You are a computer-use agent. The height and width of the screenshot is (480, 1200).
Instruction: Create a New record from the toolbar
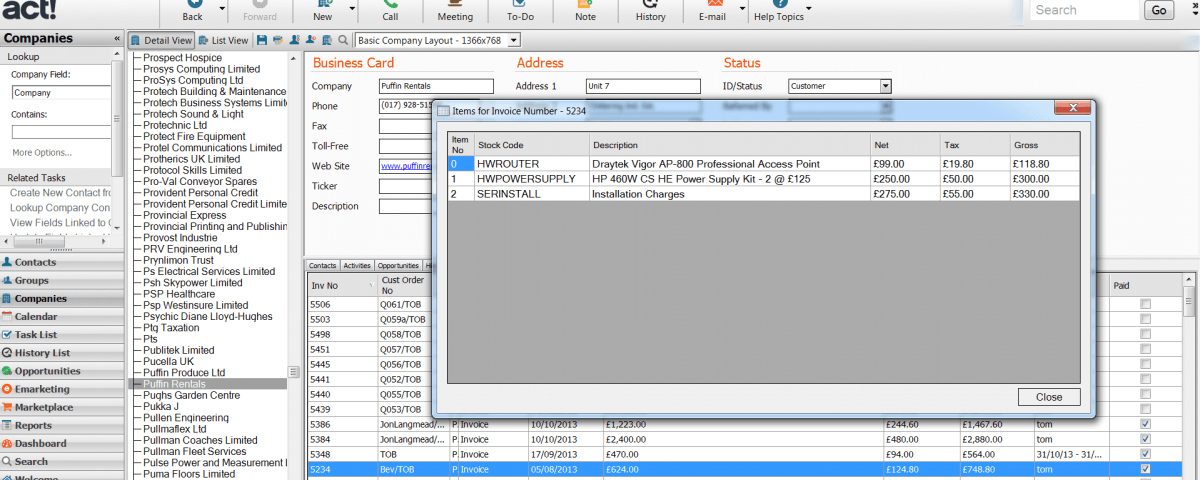322,11
